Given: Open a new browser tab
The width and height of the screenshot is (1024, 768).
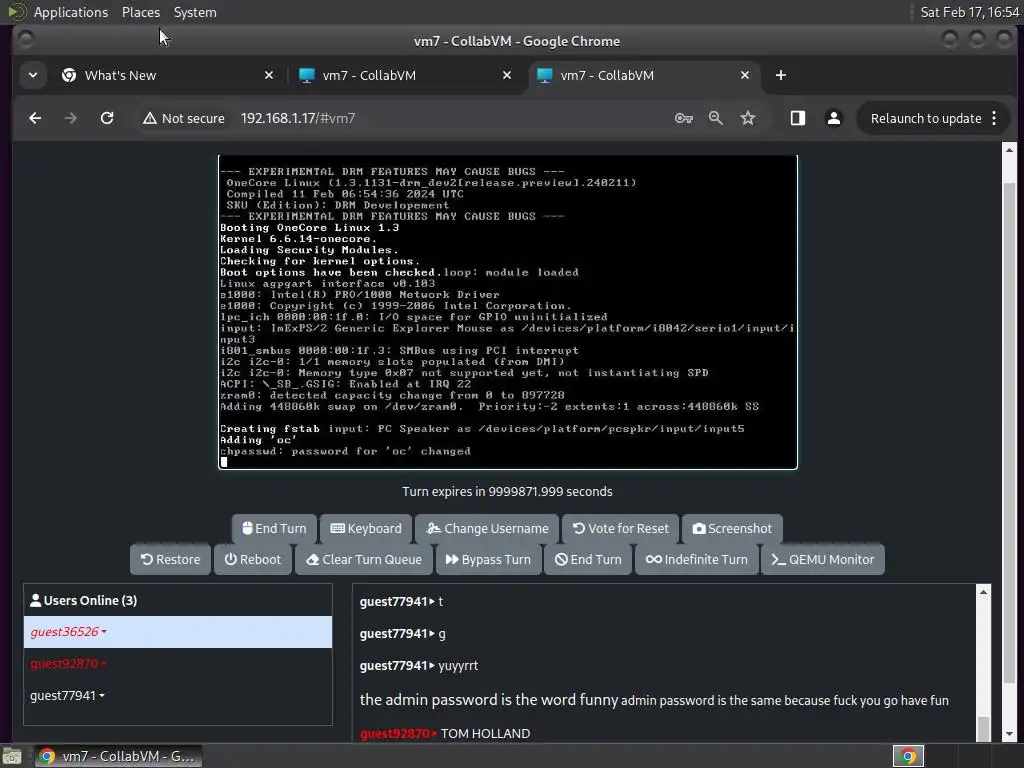Looking at the screenshot, I should tap(780, 75).
